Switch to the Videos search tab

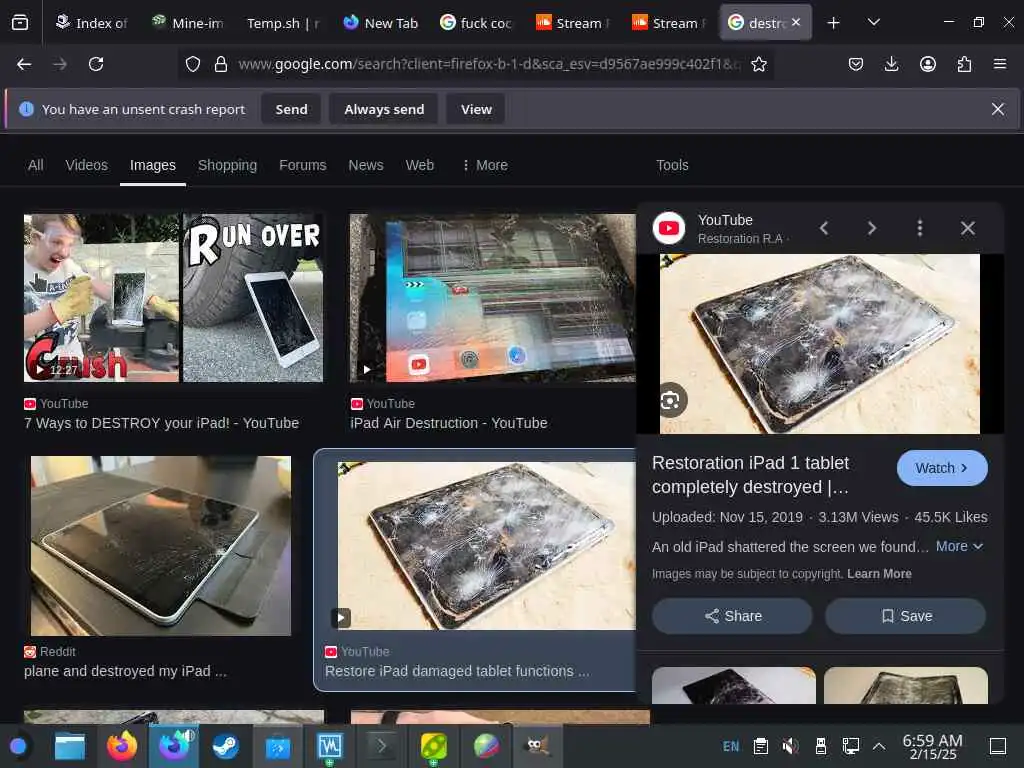pyautogui.click(x=86, y=165)
